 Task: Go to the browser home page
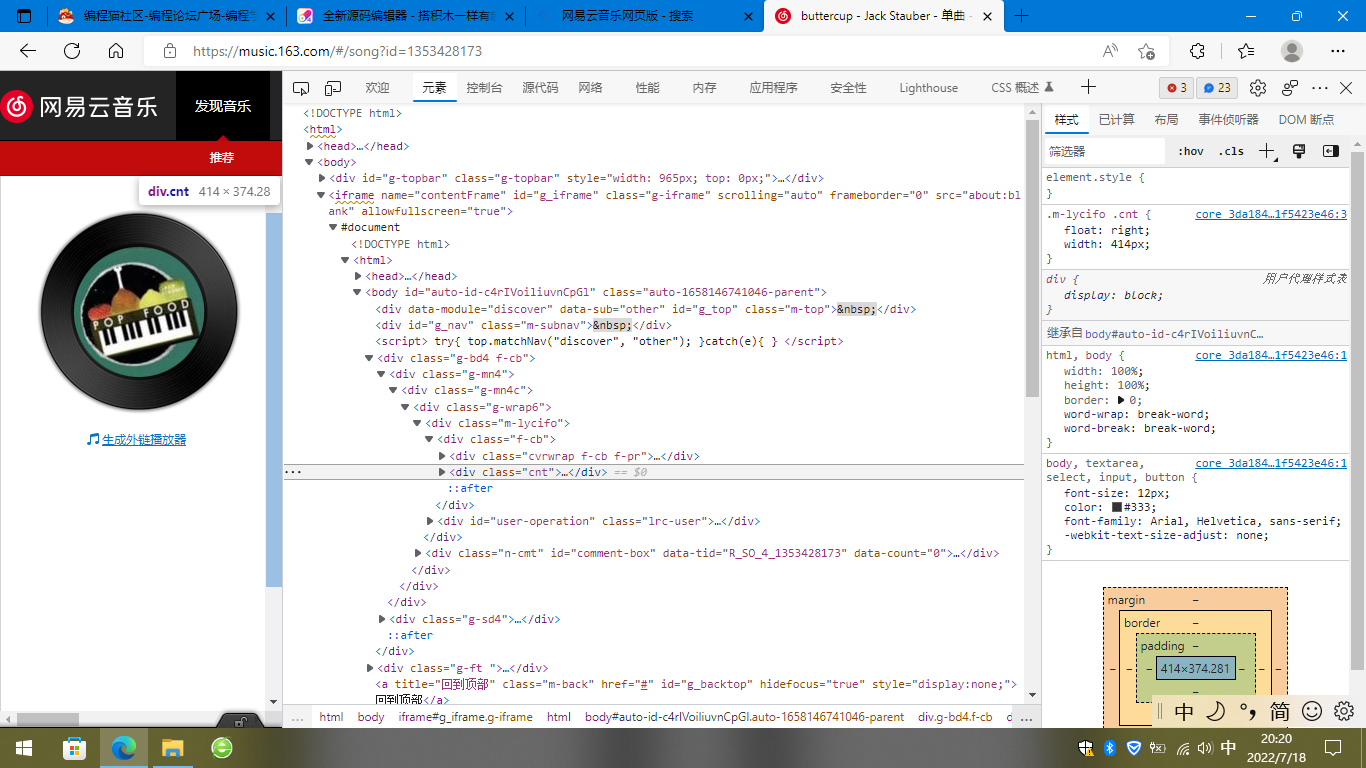[x=116, y=51]
